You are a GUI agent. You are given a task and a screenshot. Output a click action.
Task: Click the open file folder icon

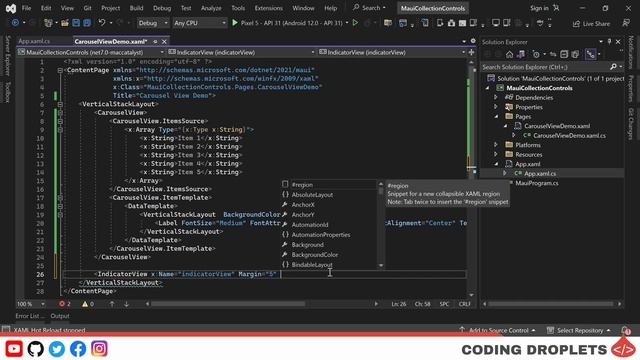click(64, 23)
